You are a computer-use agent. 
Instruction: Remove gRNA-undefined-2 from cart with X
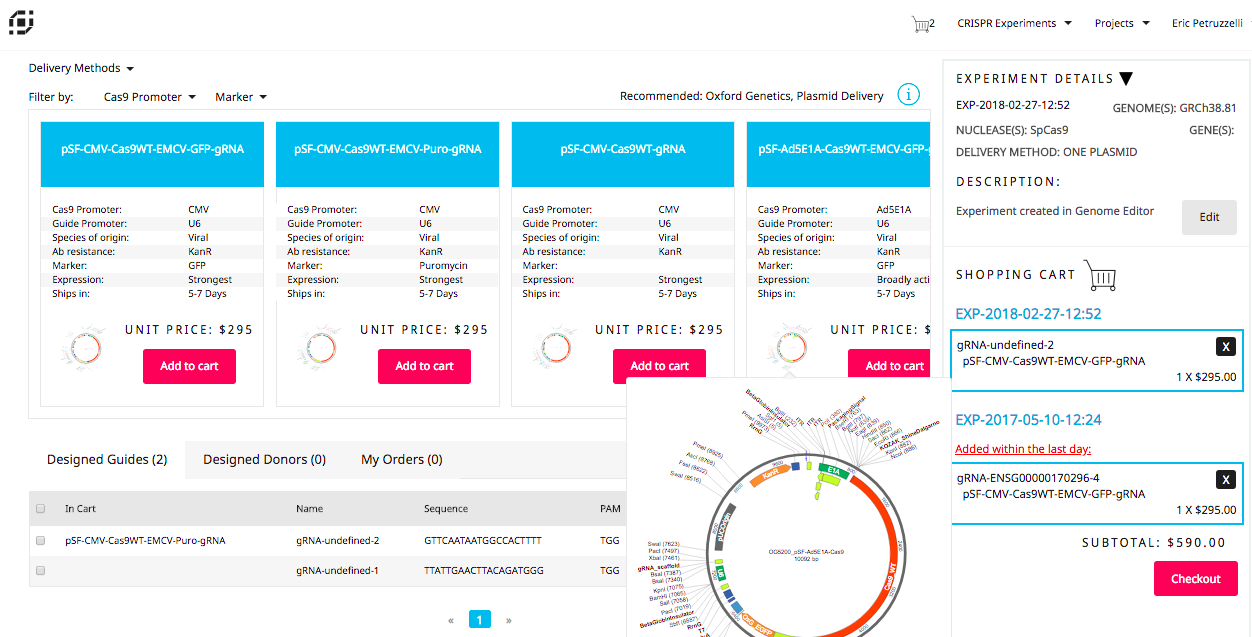pyautogui.click(x=1225, y=346)
